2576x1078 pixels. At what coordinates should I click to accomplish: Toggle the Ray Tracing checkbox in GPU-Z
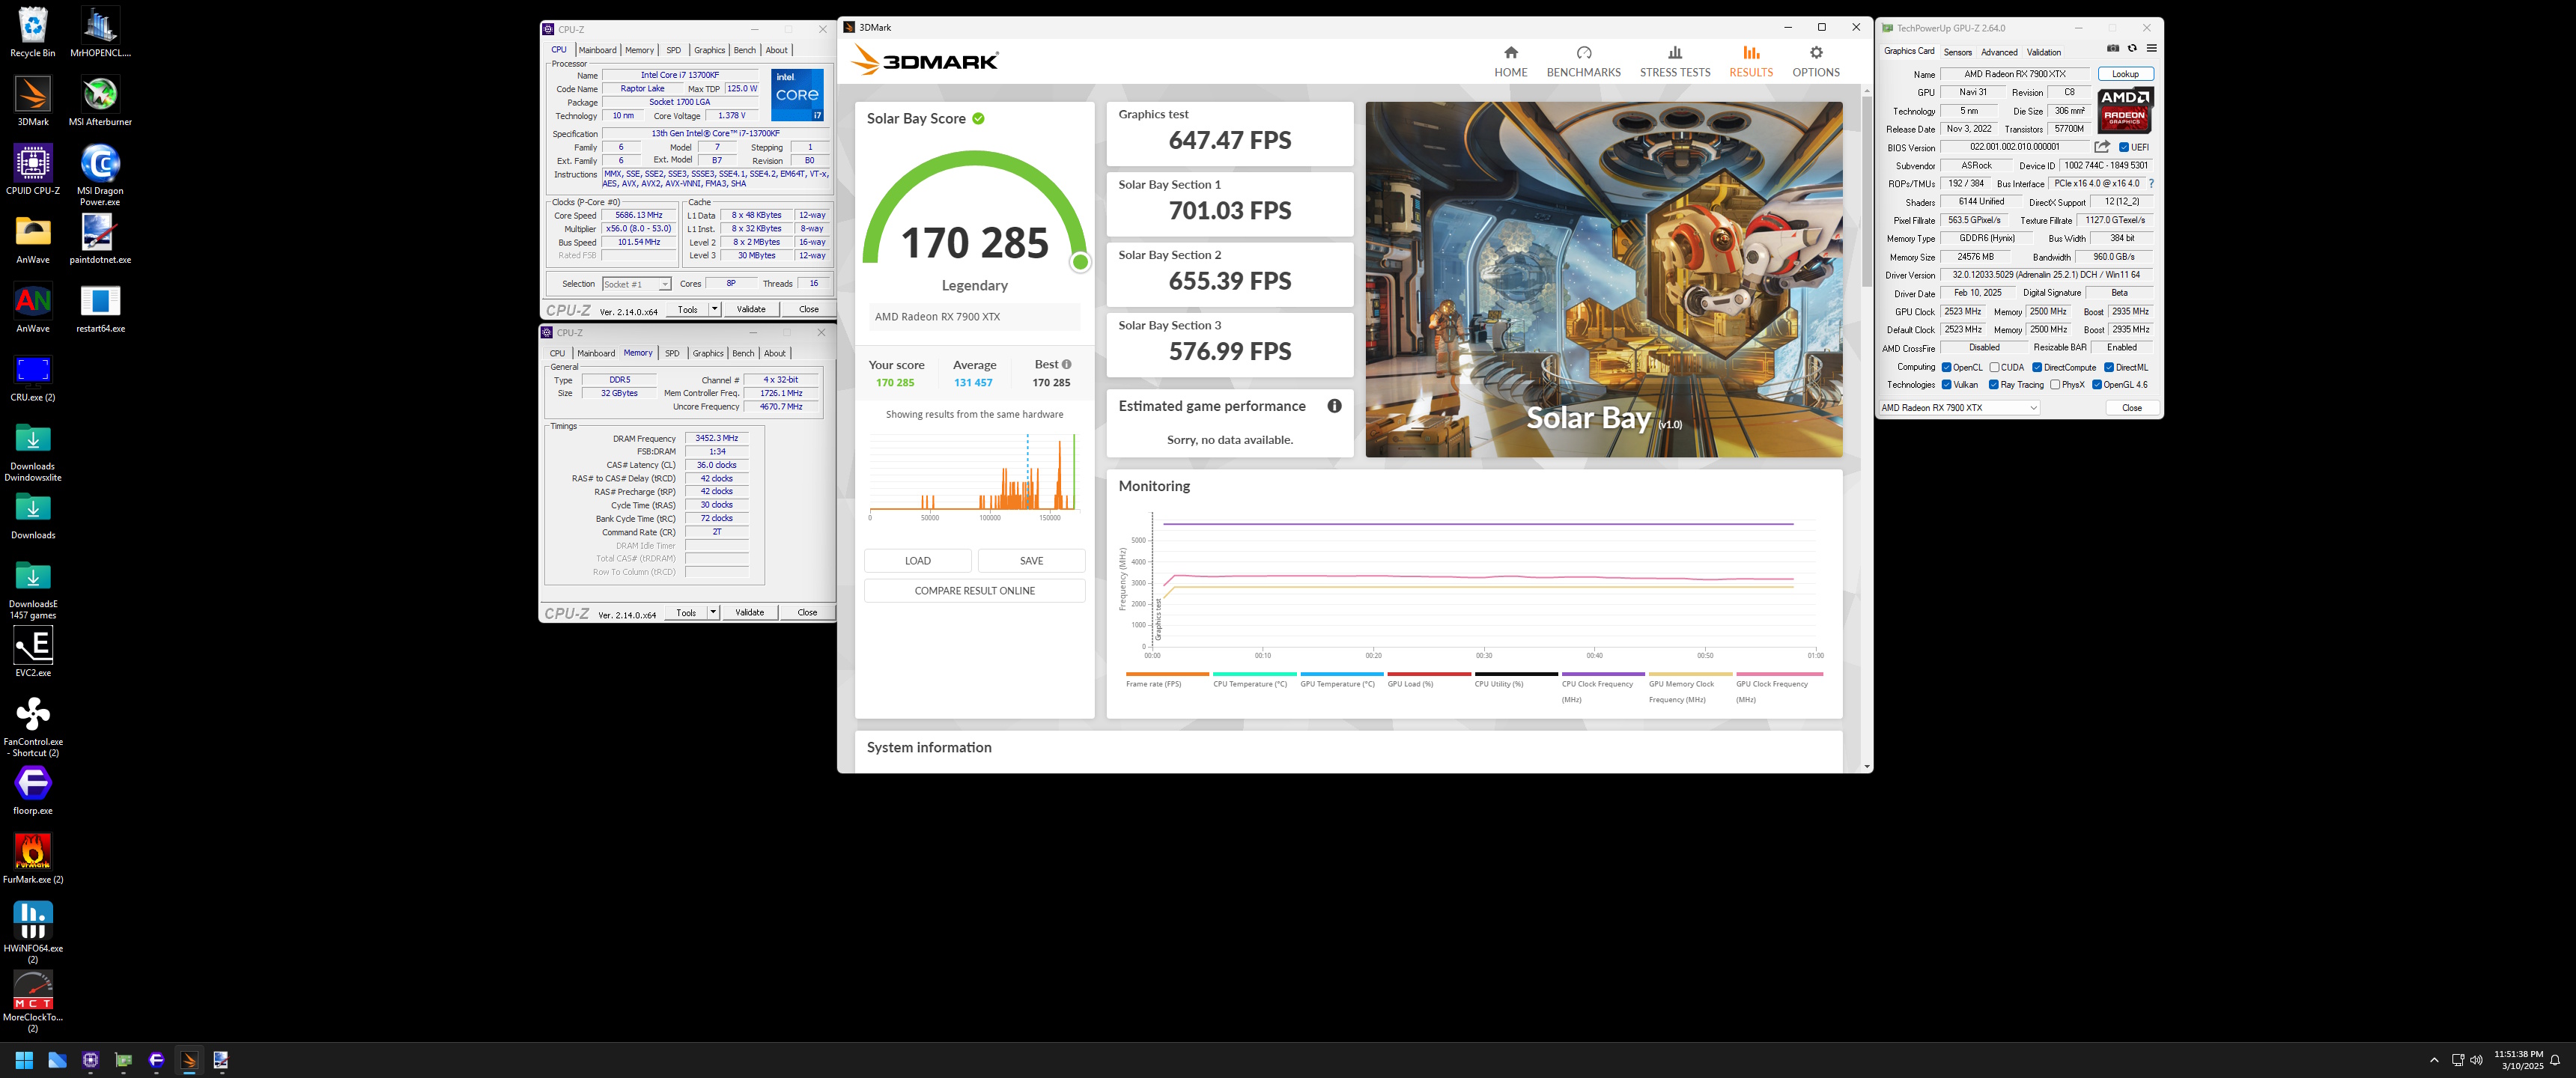pyautogui.click(x=1994, y=385)
